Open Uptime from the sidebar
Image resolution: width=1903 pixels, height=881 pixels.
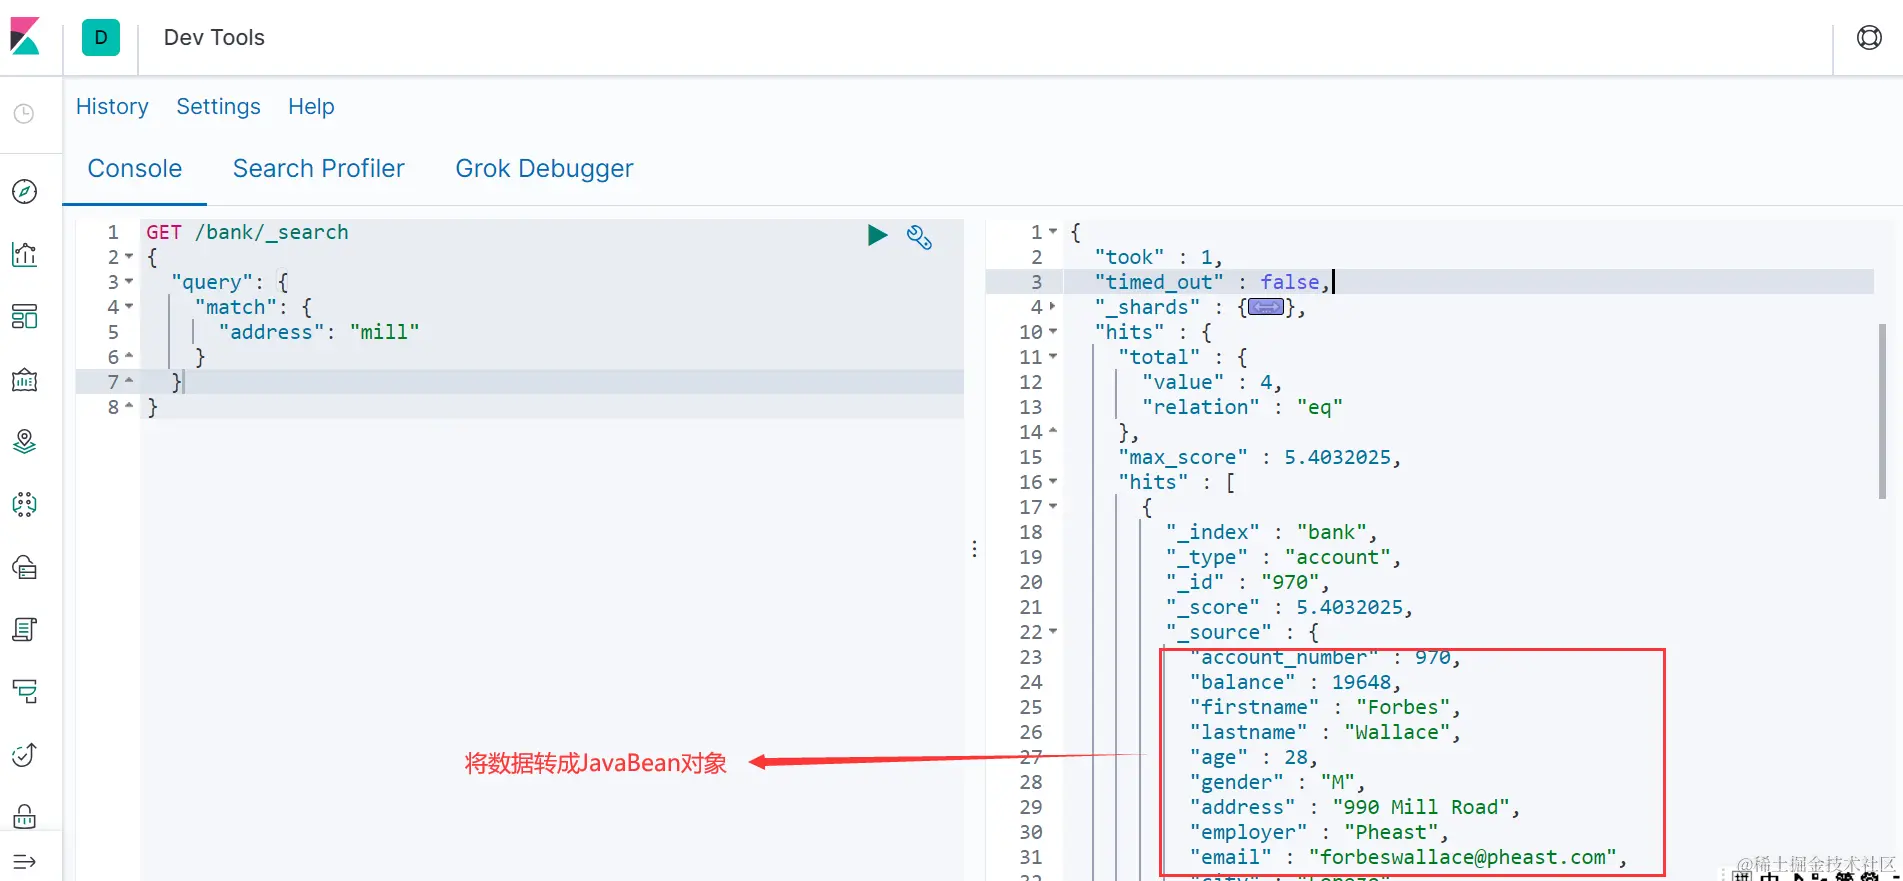(25, 754)
